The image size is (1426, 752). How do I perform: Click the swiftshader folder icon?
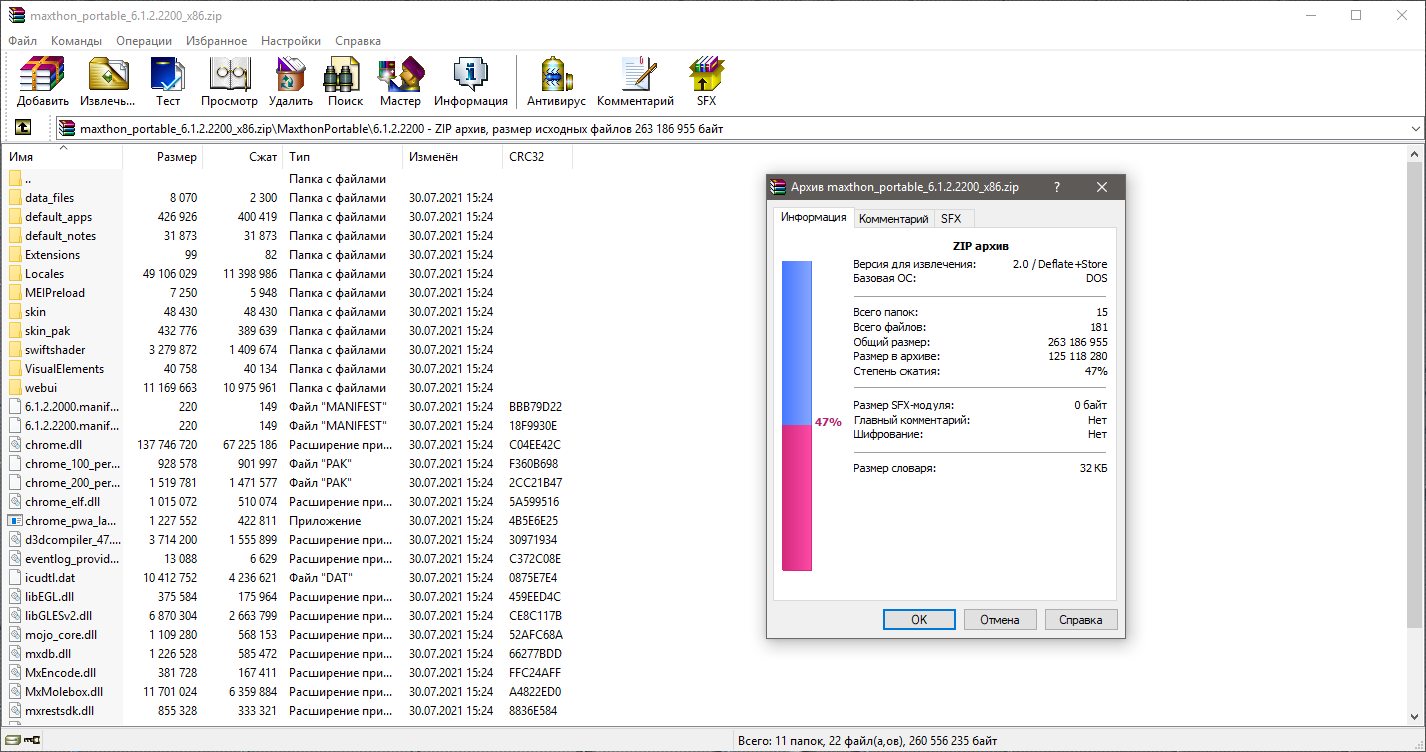coord(15,350)
